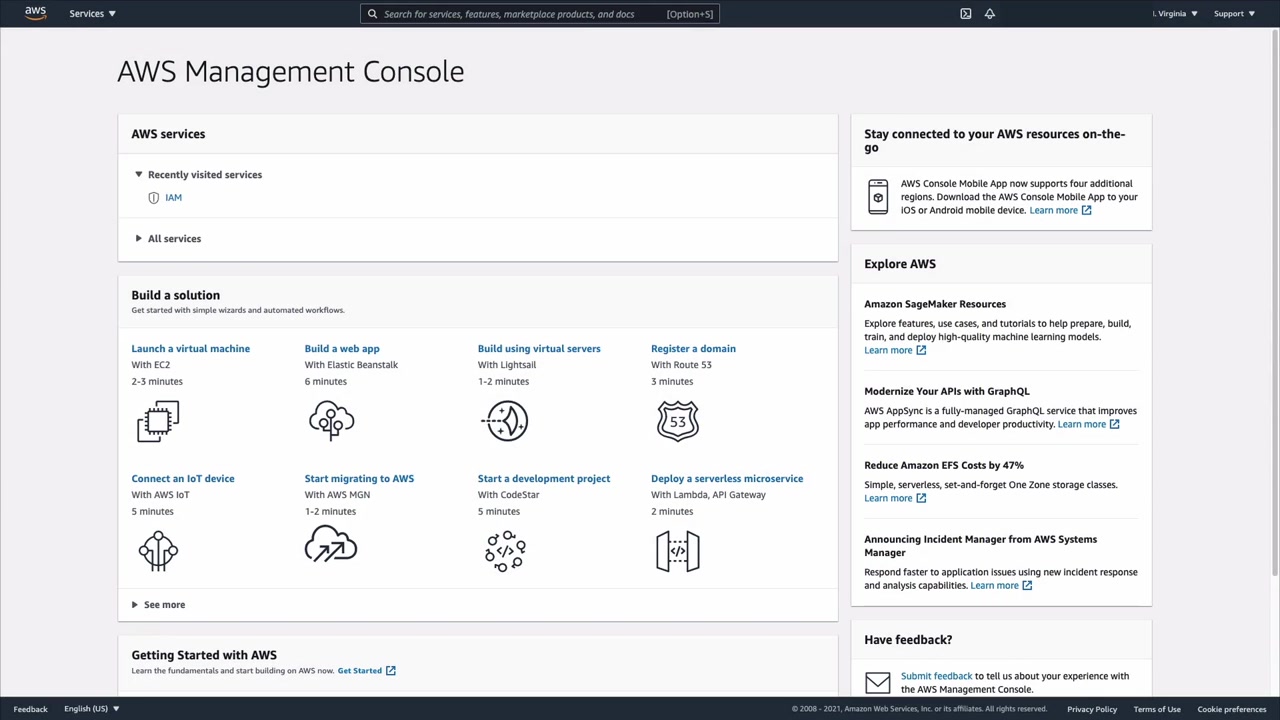
Task: Click the Getting Started with AWS heading
Action: tap(204, 655)
